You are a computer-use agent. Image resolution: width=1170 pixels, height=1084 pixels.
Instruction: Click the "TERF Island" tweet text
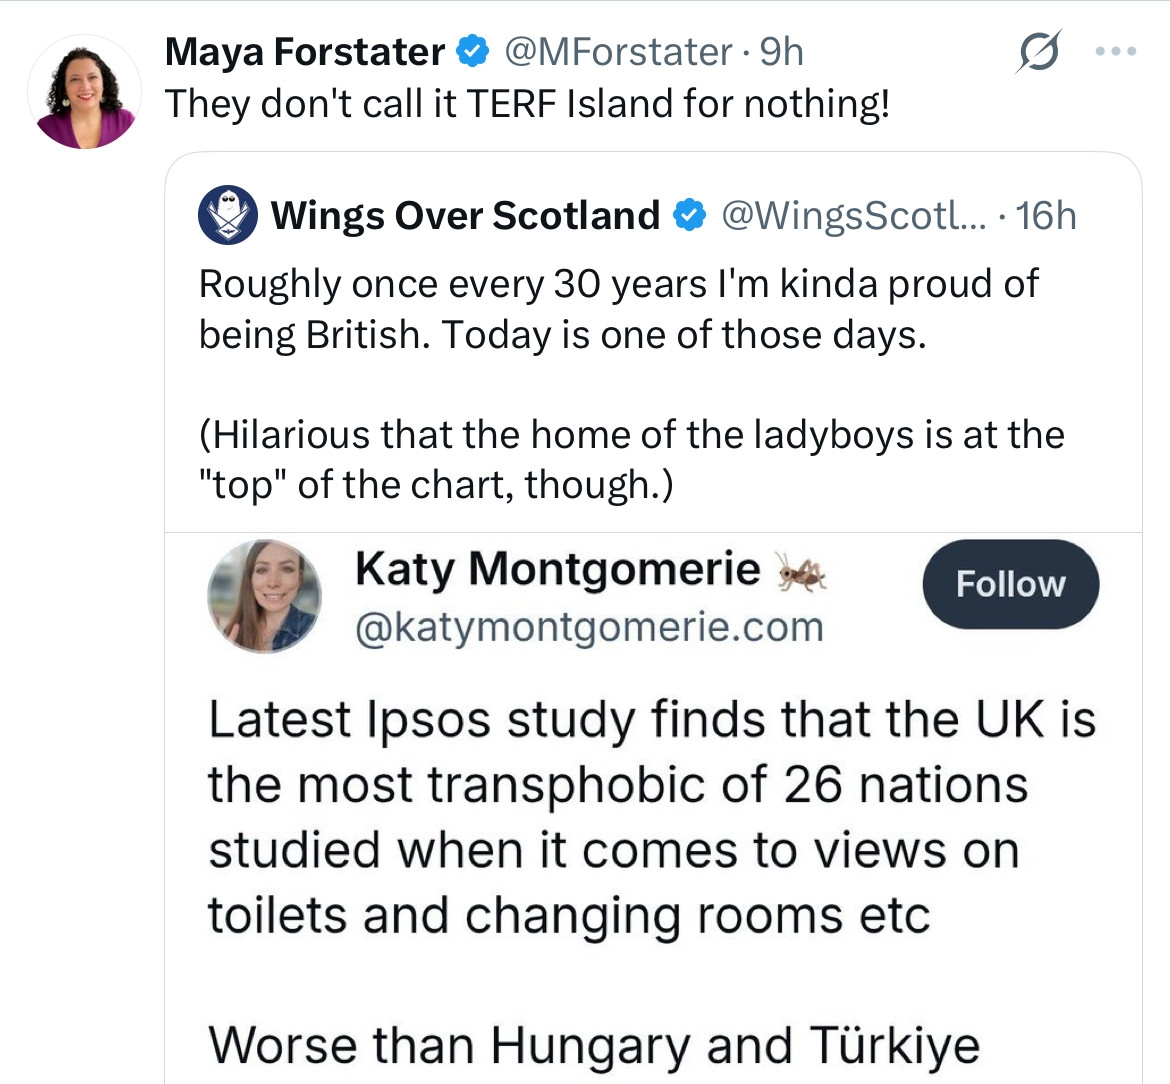(527, 104)
